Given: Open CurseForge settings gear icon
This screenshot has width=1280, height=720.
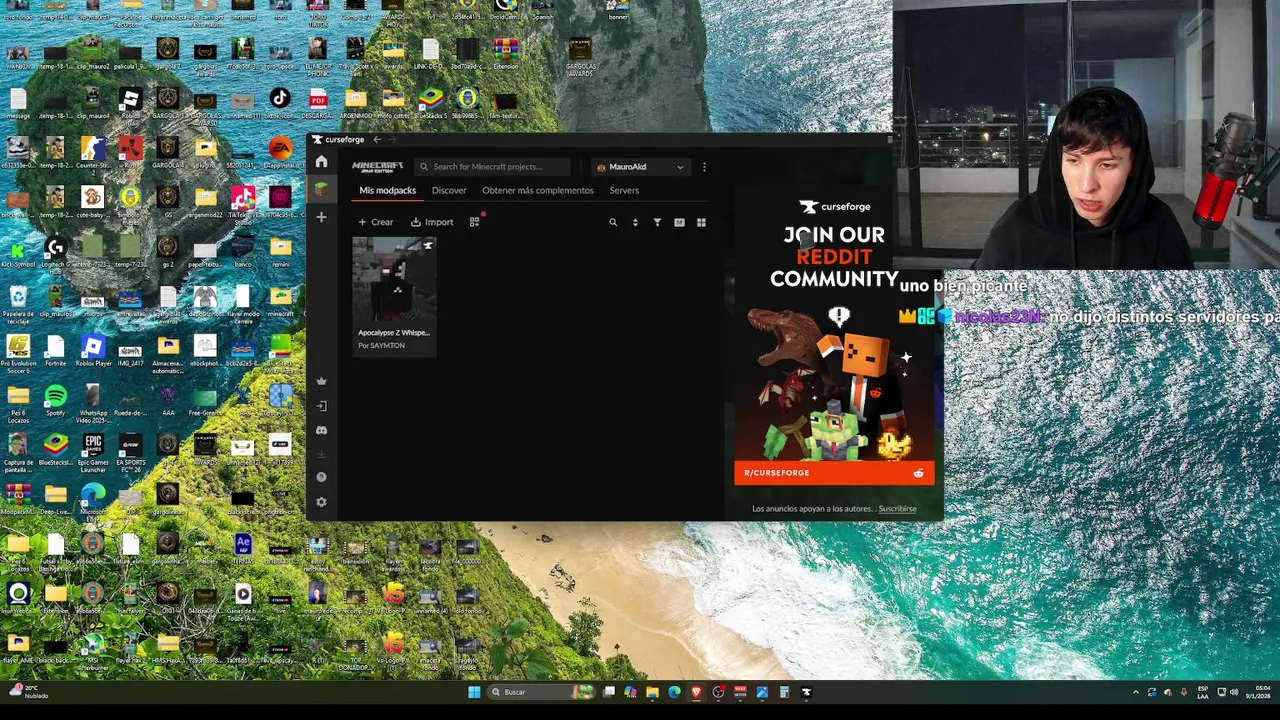Looking at the screenshot, I should (321, 502).
